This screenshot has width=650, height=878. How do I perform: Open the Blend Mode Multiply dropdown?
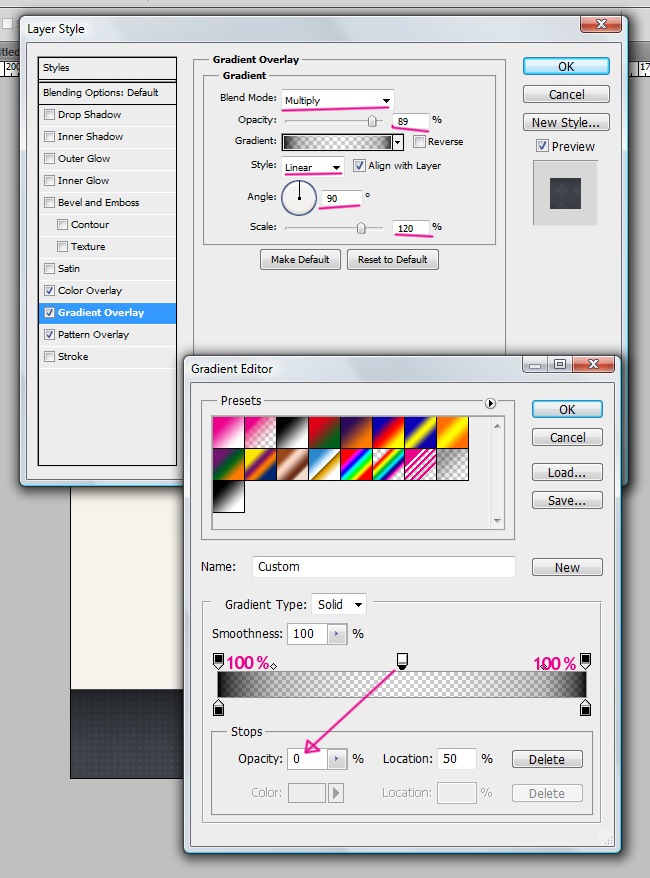[337, 100]
